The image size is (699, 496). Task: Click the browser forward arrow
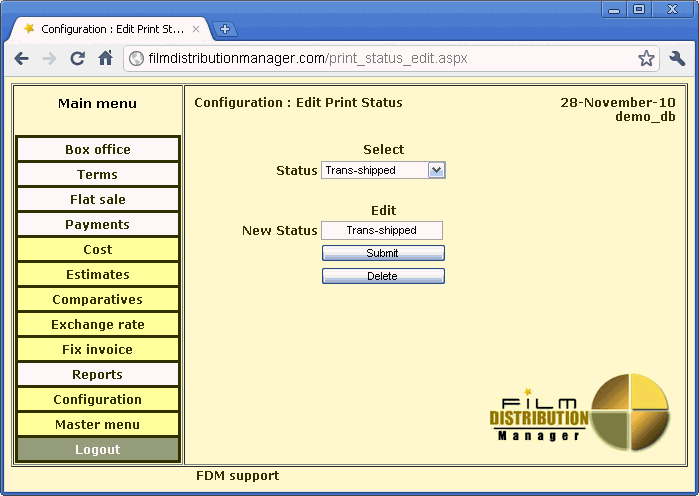click(49, 59)
